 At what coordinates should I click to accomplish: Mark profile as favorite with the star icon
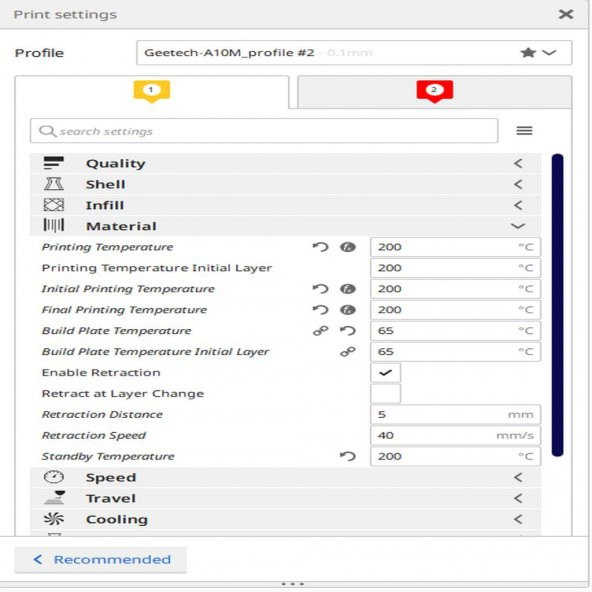coord(528,52)
